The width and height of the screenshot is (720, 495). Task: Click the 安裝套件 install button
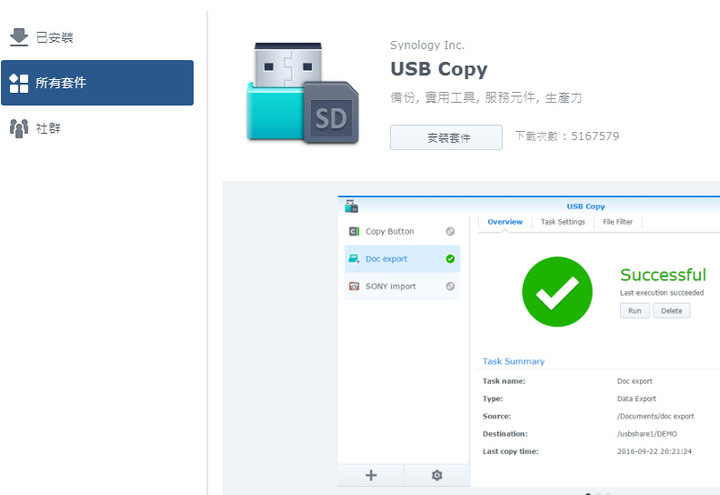coord(446,137)
